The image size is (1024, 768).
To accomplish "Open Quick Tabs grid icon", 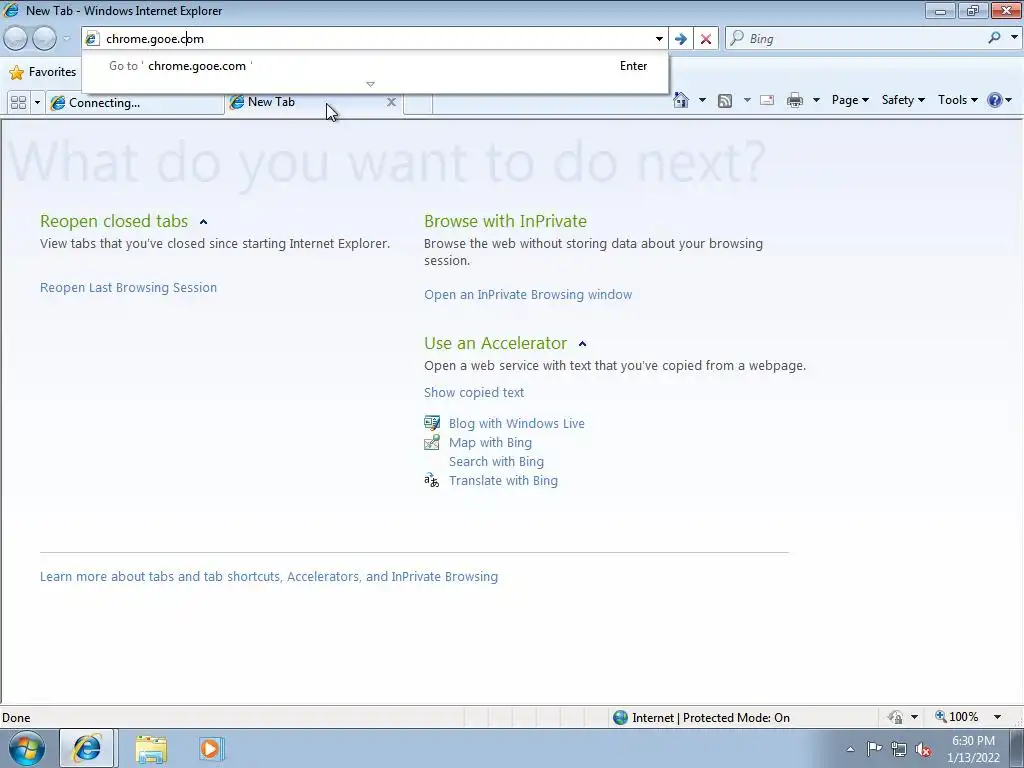I will click(18, 103).
